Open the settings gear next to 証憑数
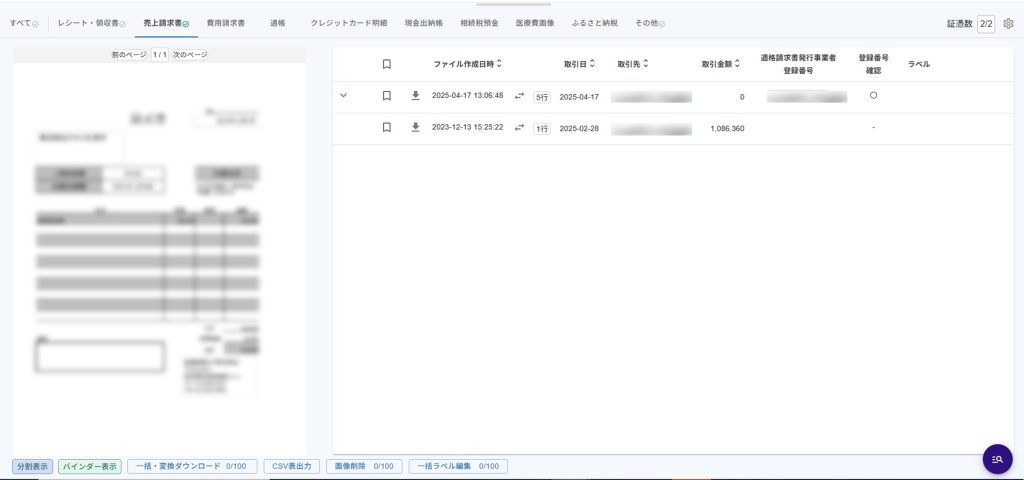1024x480 pixels. [x=1008, y=23]
